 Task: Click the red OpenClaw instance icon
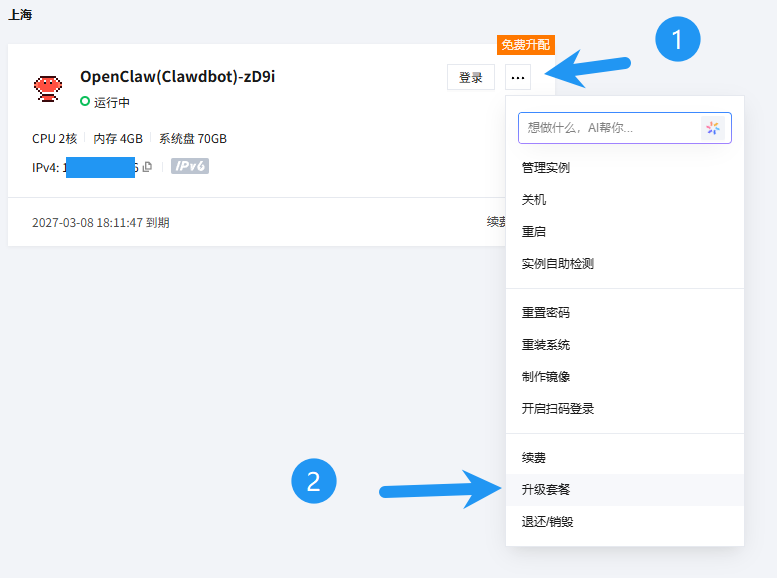point(46,88)
